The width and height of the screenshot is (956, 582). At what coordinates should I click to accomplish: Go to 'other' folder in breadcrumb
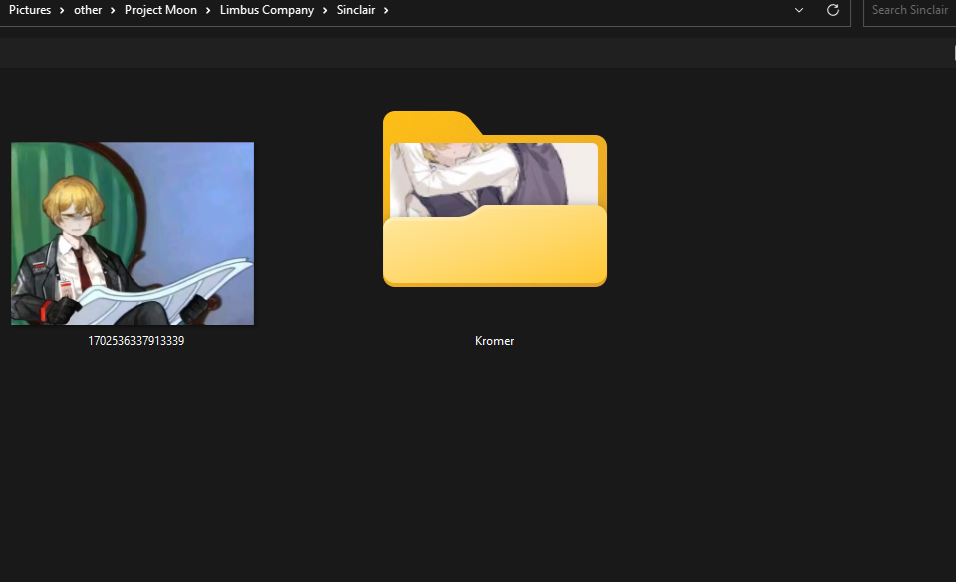88,10
